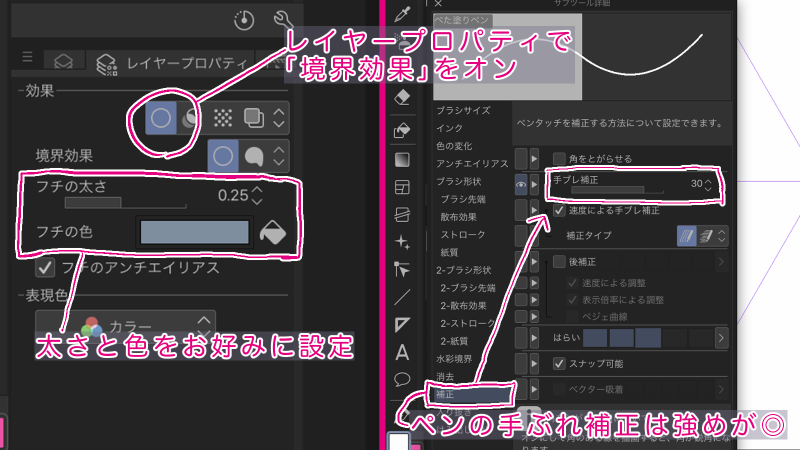
Task: Select the Balloon tool
Action: (402, 379)
